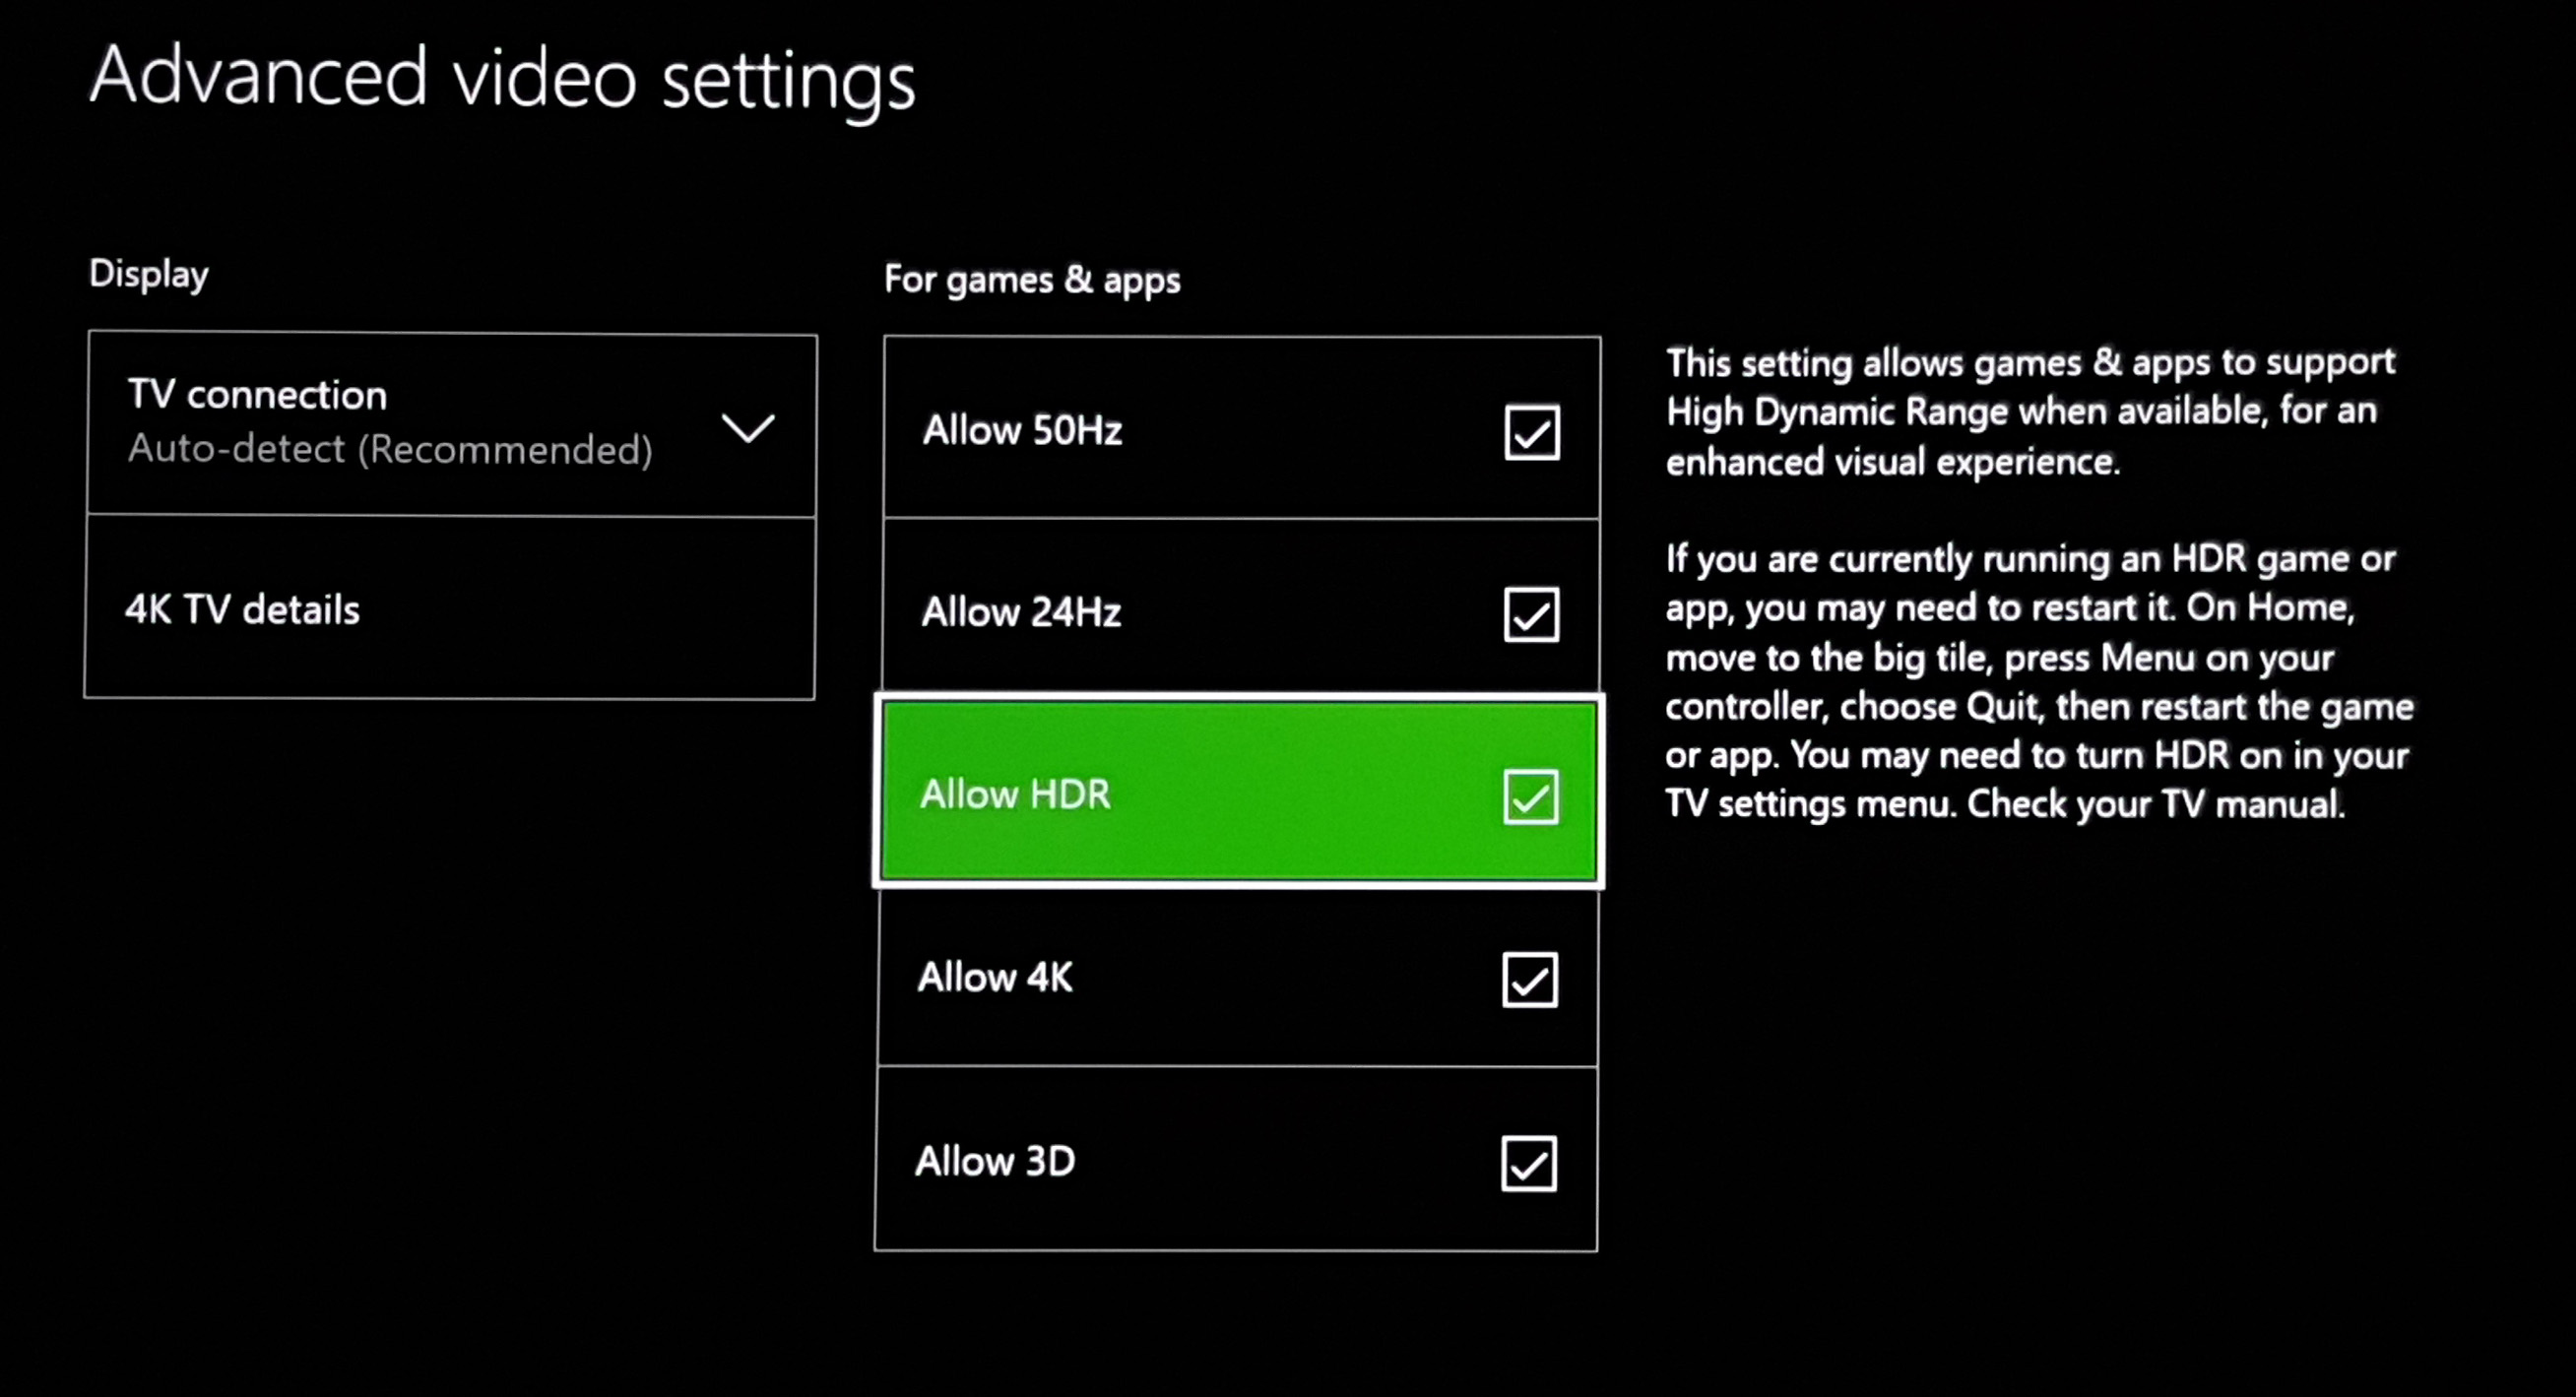Click the 'TV connection' label text
The image size is (2576, 1397).
pos(257,395)
